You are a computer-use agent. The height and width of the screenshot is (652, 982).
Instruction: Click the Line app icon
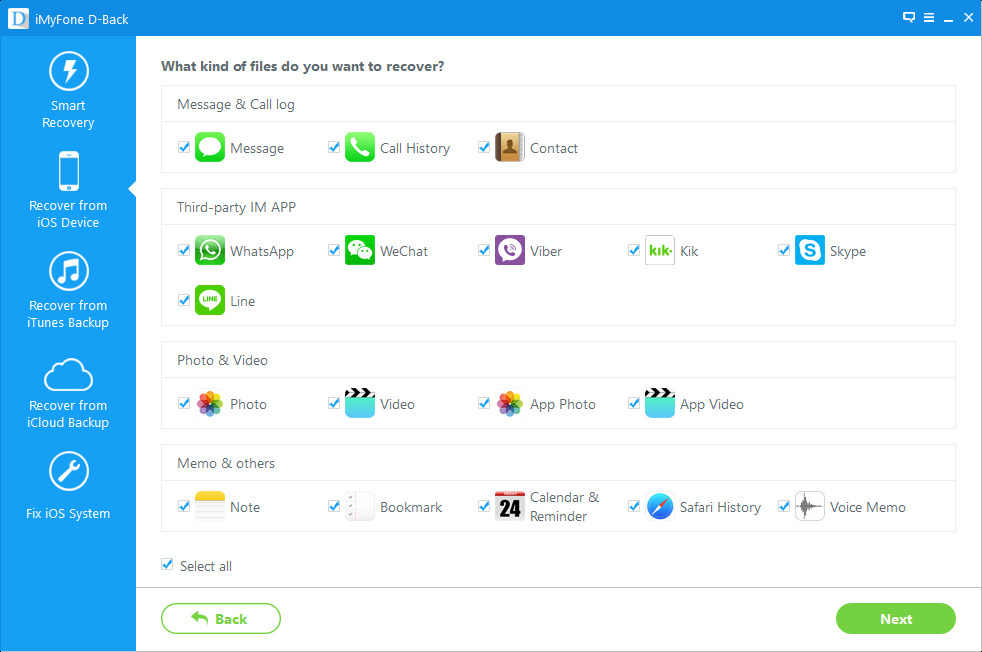210,300
